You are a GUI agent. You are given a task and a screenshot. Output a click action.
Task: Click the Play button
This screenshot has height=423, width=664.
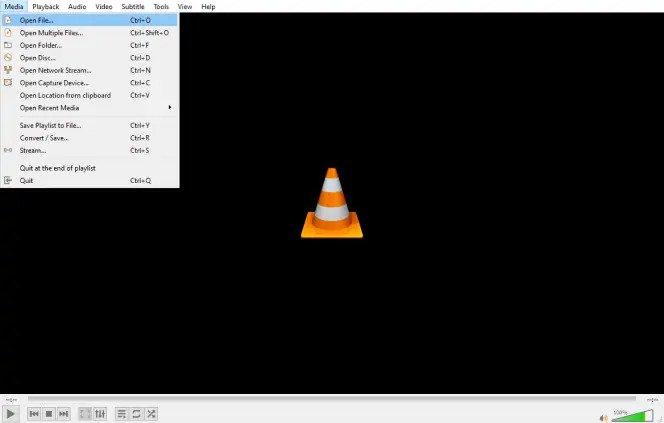pos(11,414)
